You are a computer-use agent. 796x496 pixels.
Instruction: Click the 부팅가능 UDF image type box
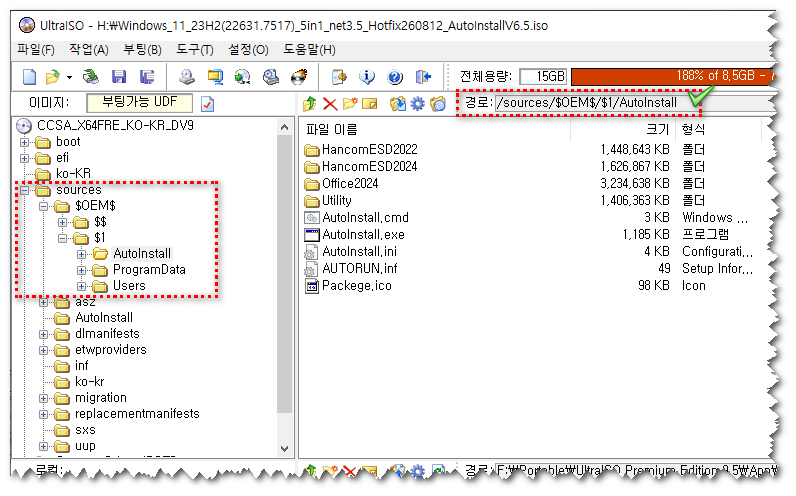coord(140,102)
